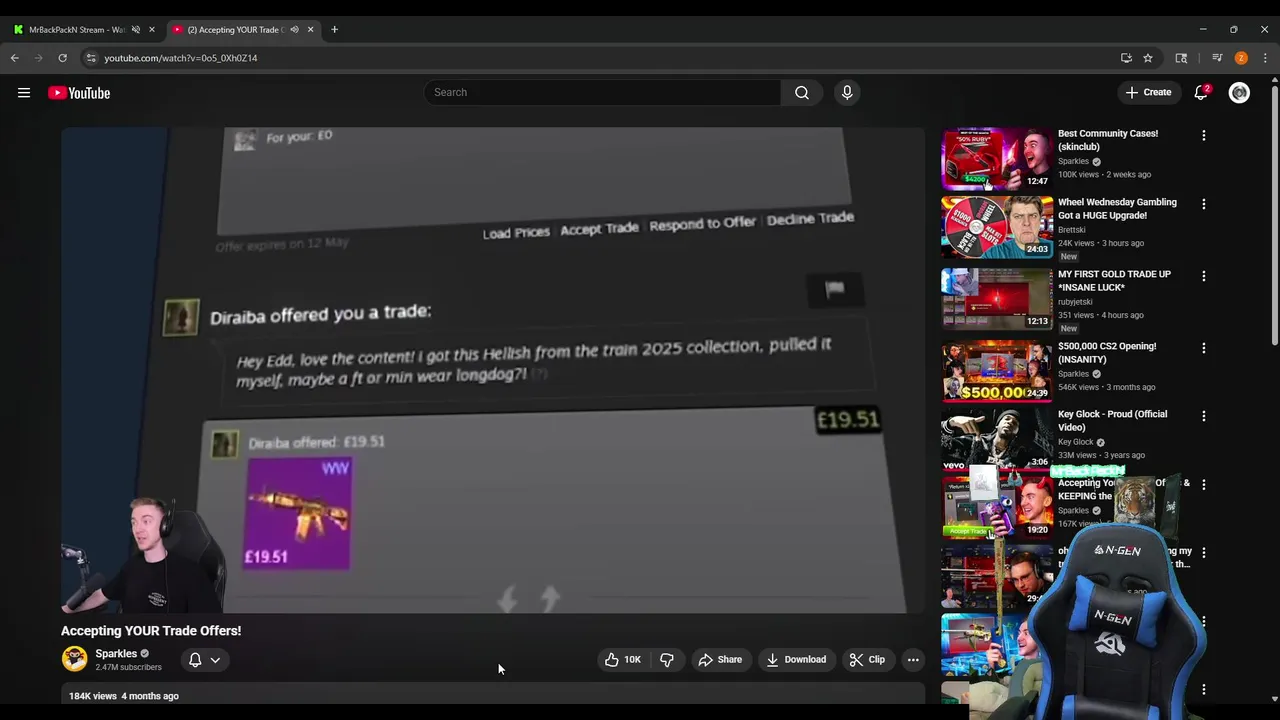Open $500,000 CS2 Opening thumbnail
This screenshot has height=720, width=1280.
(996, 370)
